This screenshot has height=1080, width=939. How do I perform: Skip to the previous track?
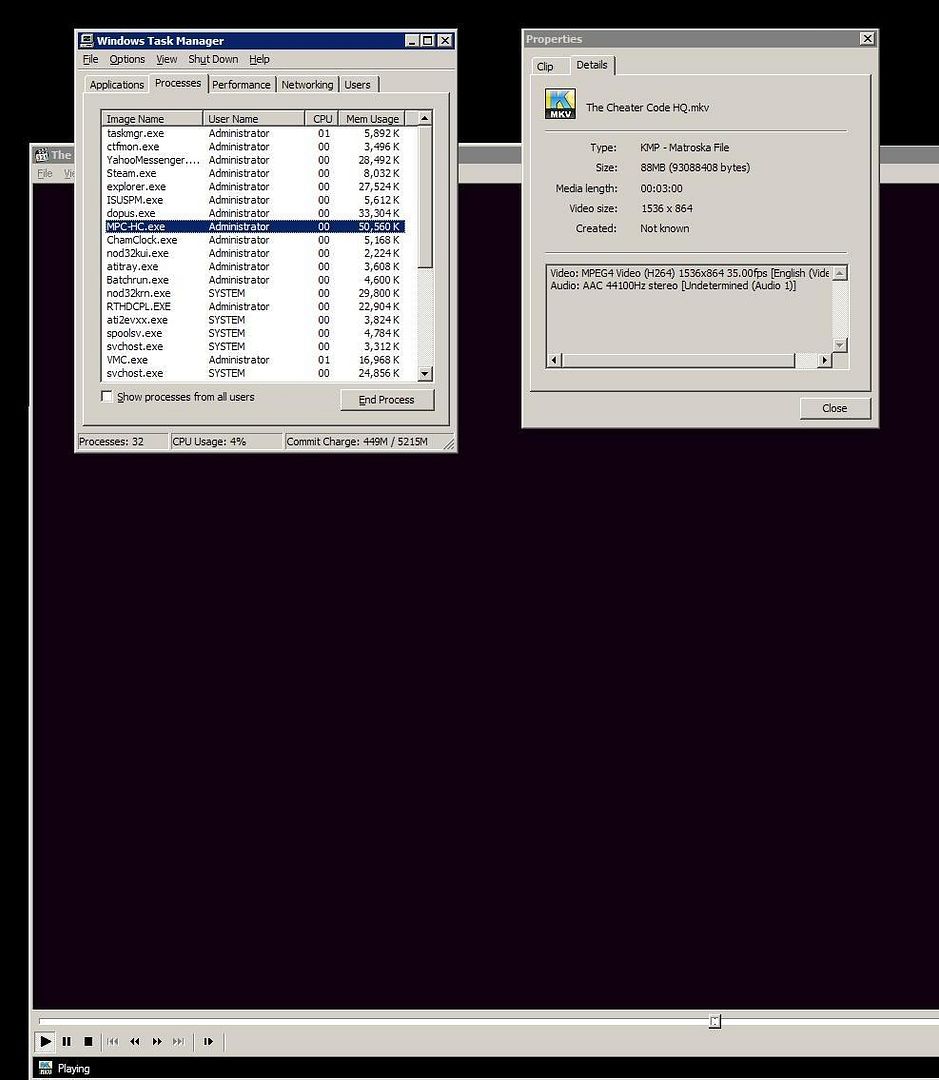[x=114, y=1041]
